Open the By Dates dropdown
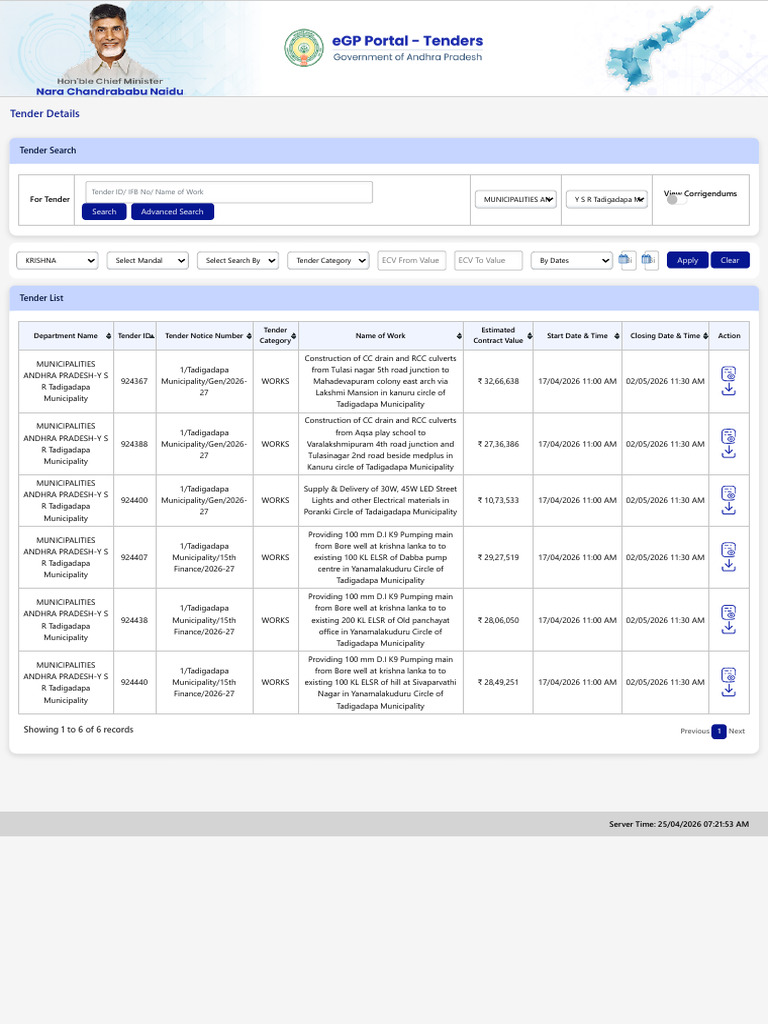 pos(571,261)
